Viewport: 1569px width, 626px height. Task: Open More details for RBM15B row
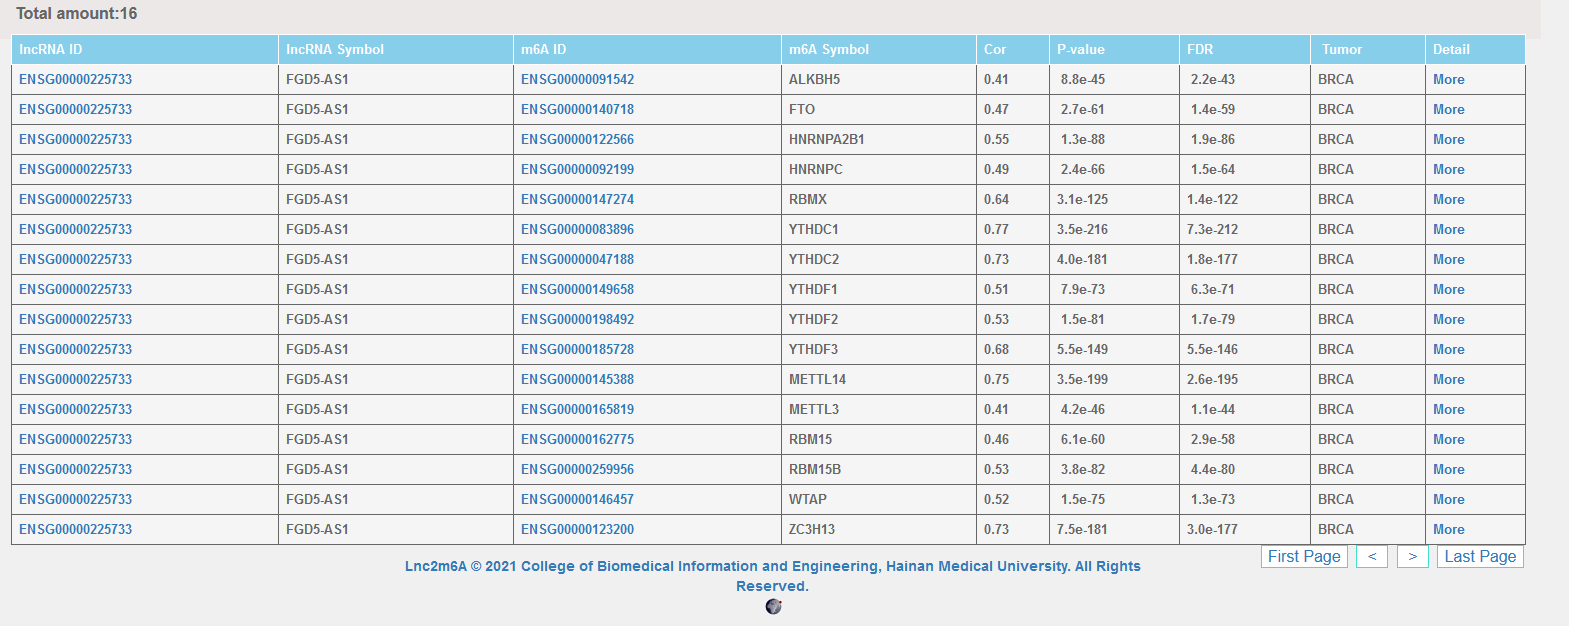click(x=1448, y=469)
